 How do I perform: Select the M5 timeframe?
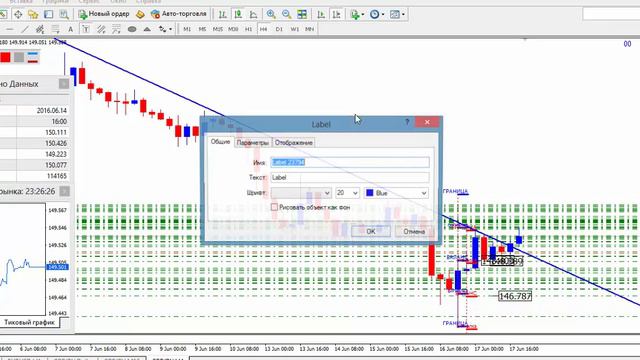click(x=202, y=29)
